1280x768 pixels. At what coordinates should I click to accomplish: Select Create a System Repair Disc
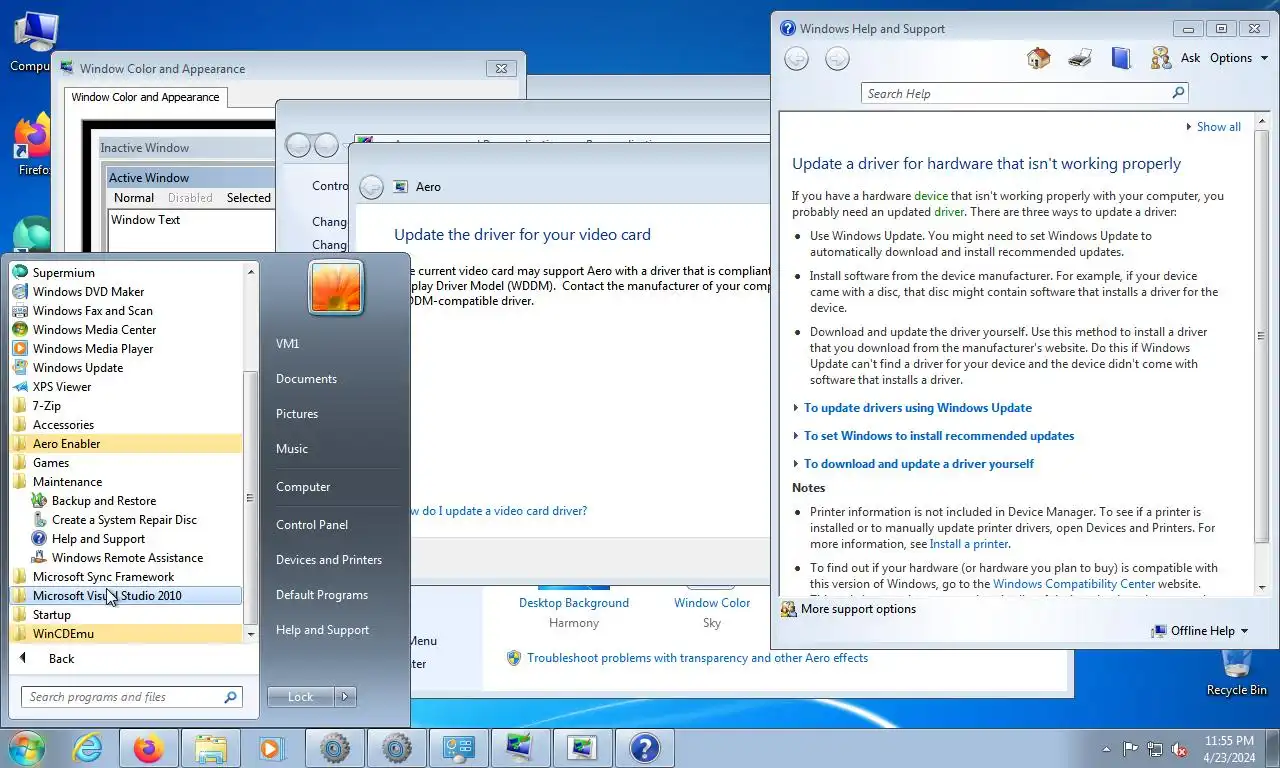click(x=124, y=519)
